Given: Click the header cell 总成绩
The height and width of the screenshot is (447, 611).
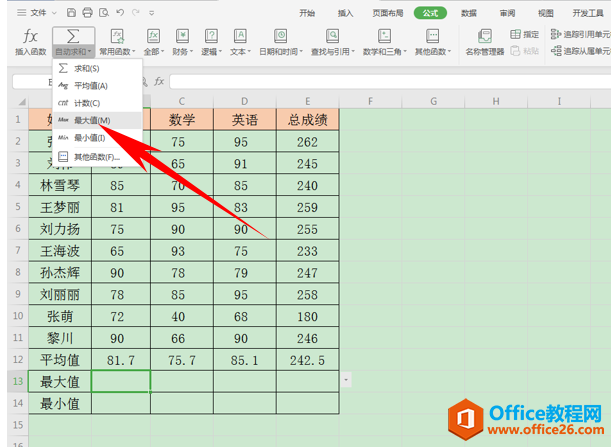Looking at the screenshot, I should tap(308, 120).
